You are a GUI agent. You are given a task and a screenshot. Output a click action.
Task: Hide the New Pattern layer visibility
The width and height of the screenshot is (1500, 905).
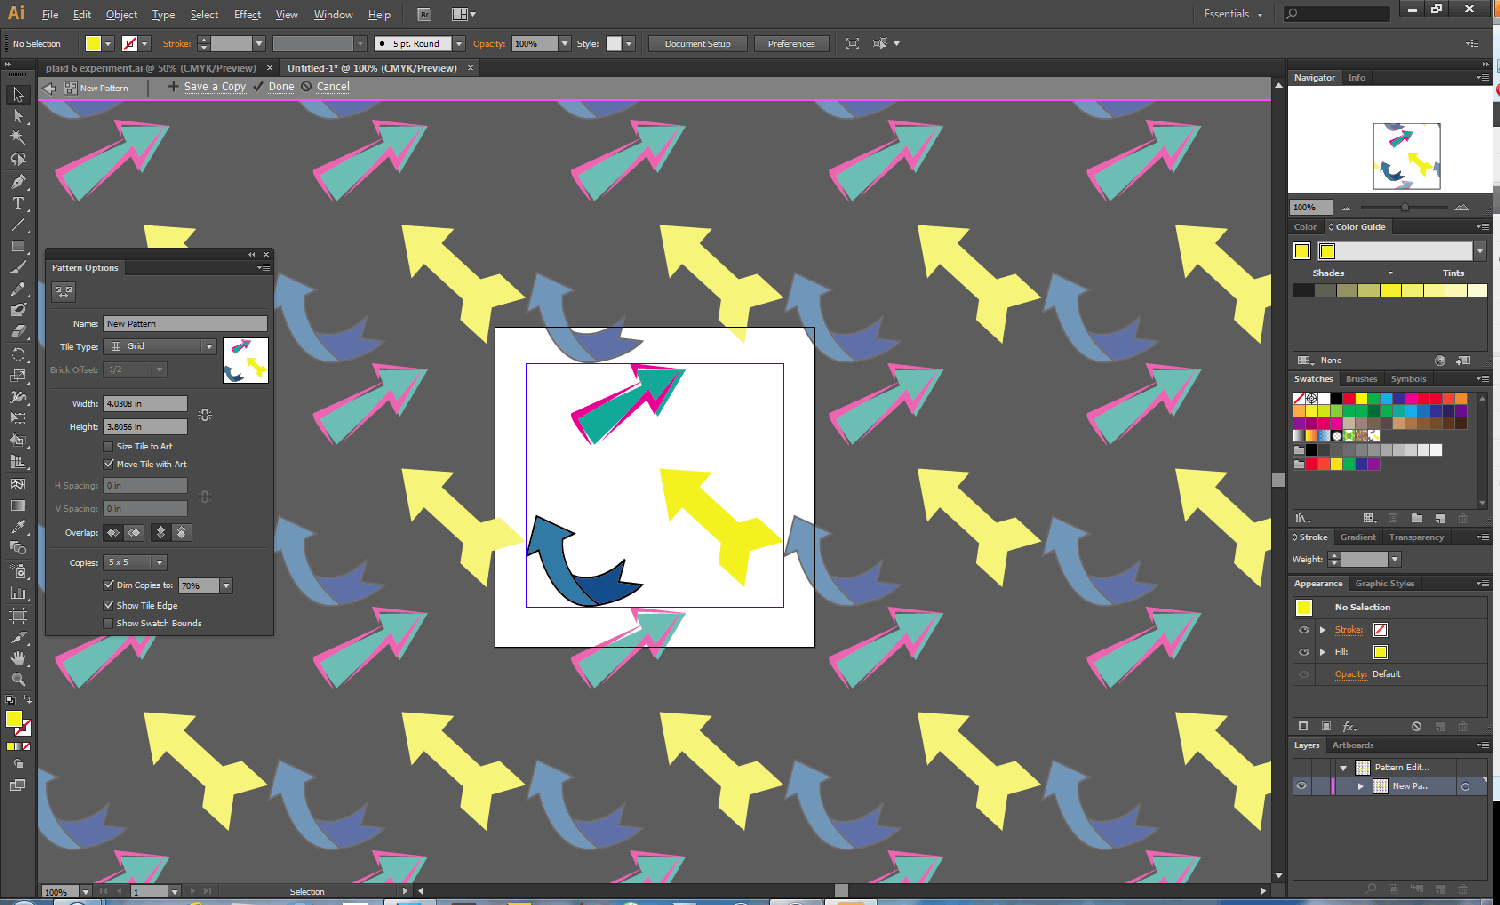[x=1301, y=786]
